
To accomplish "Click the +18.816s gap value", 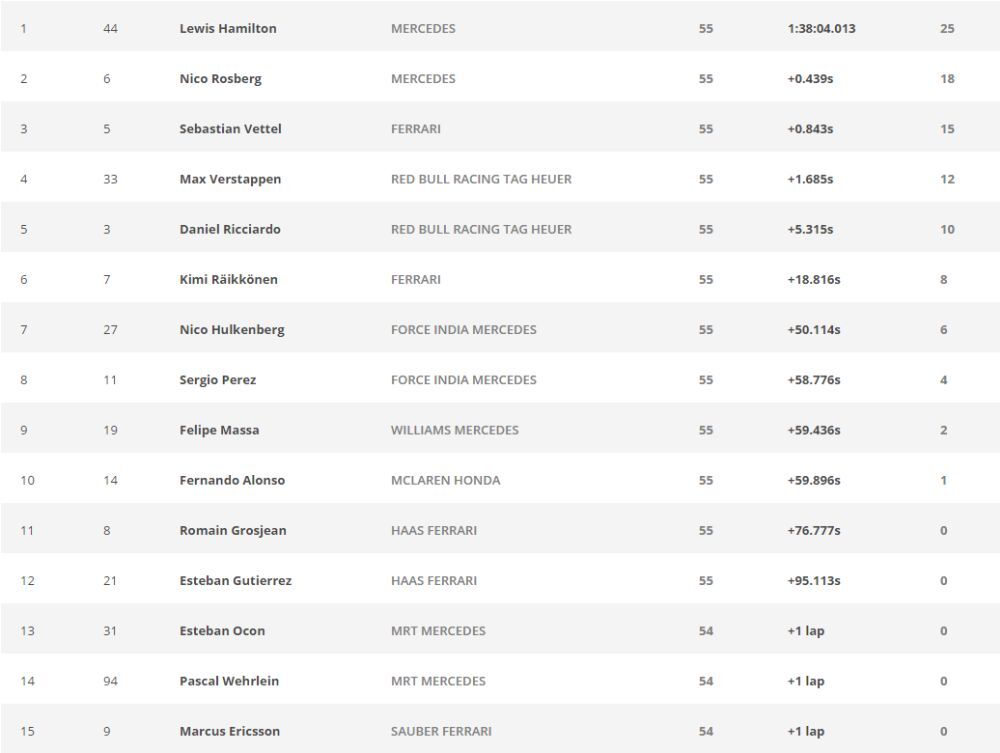I will point(813,279).
